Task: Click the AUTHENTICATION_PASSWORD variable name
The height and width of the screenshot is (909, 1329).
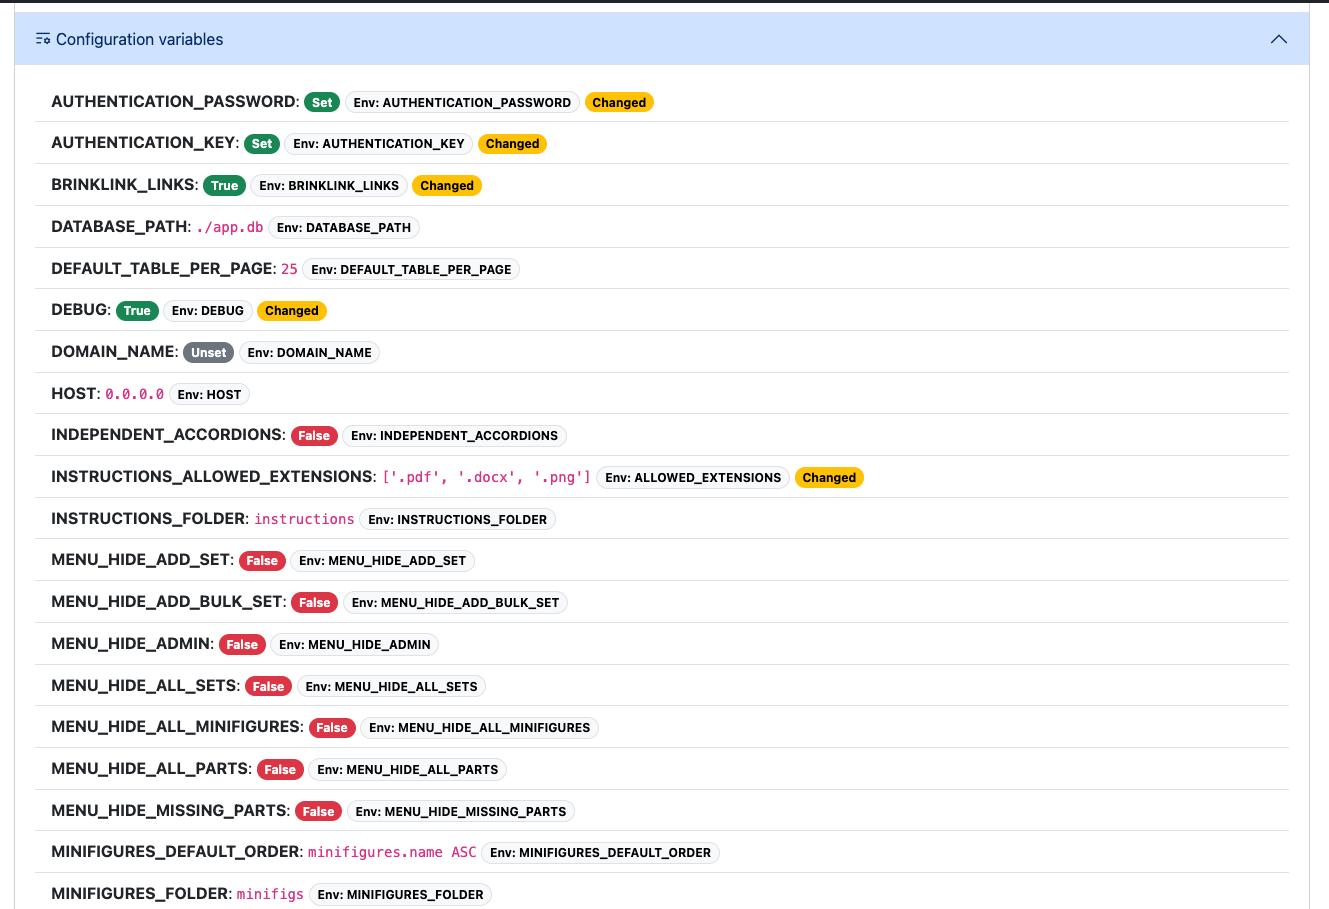Action: click(173, 102)
